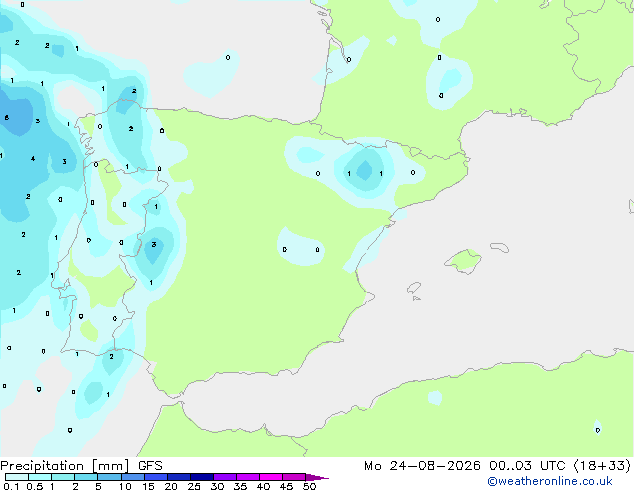Click the '10' legend scale label
The width and height of the screenshot is (634, 490).
coord(125,486)
